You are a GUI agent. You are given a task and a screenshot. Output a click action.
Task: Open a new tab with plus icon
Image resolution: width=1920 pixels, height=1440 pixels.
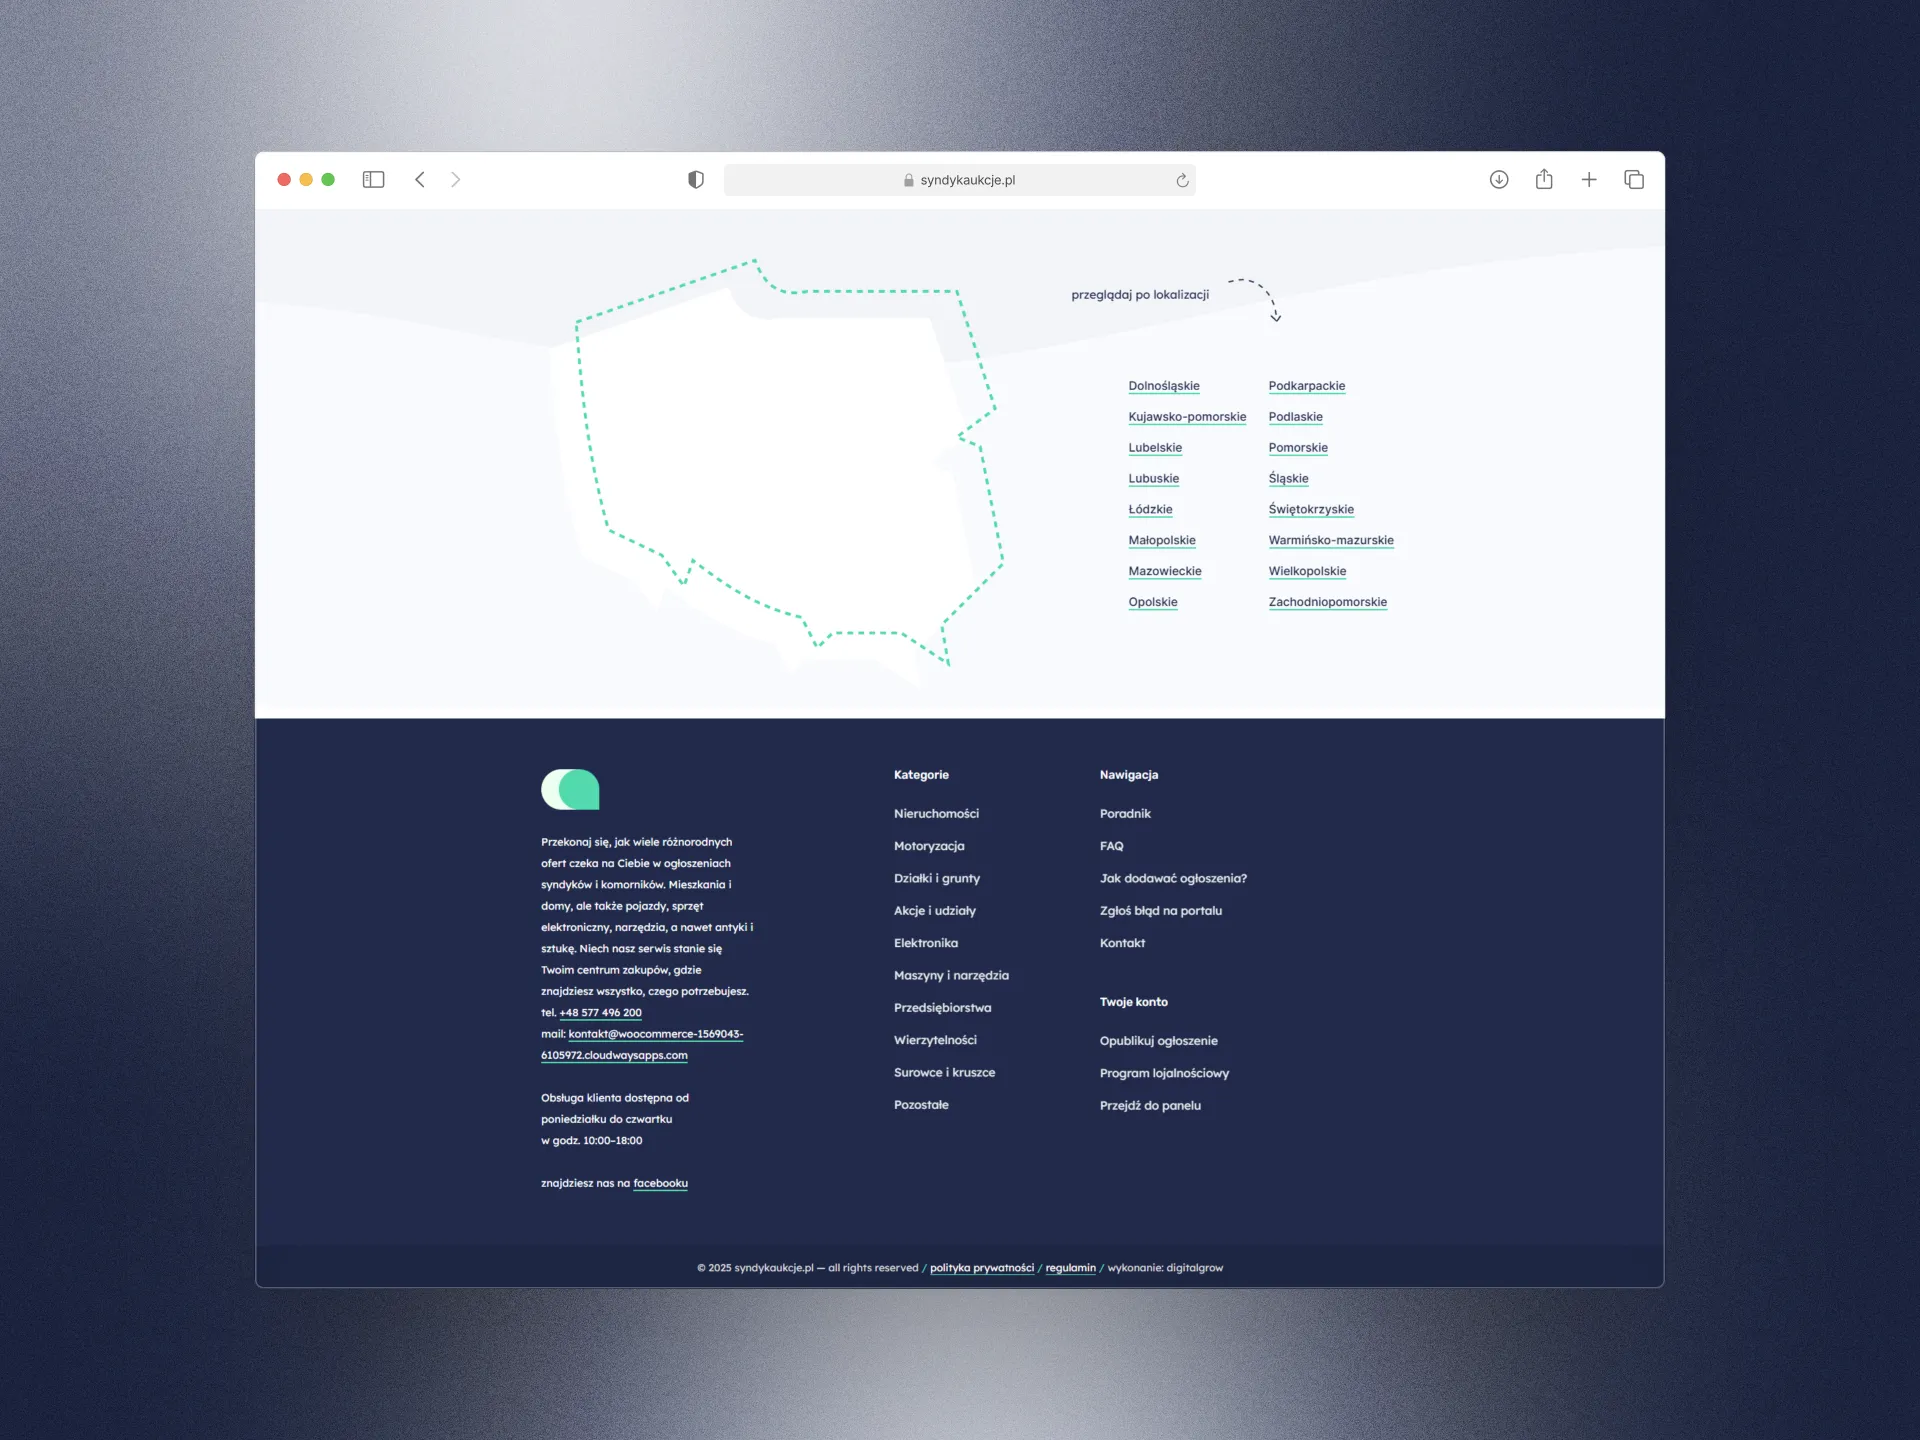tap(1589, 180)
